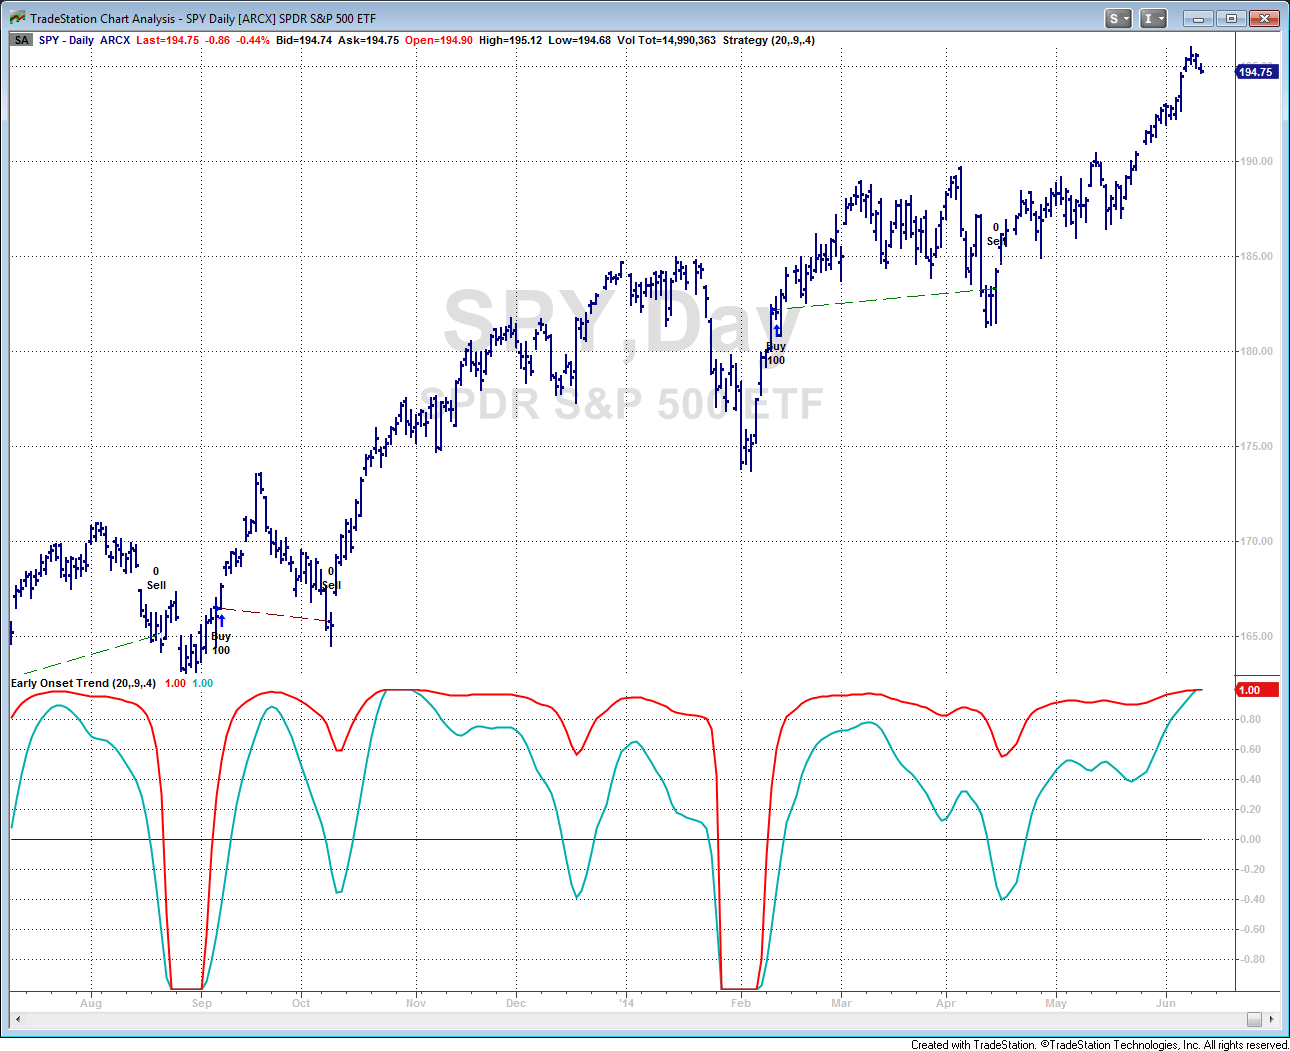Click the 'Low=194.68' value
The height and width of the screenshot is (1051, 1290).
point(579,40)
